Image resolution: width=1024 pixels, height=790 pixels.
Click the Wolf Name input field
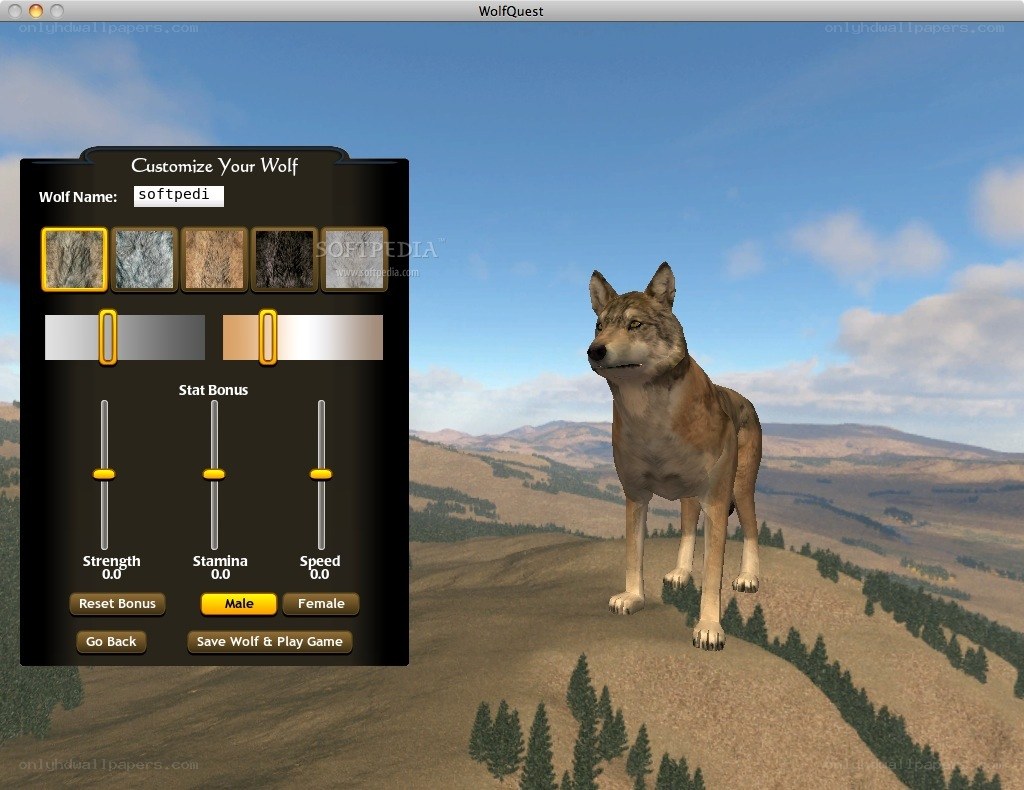point(178,196)
